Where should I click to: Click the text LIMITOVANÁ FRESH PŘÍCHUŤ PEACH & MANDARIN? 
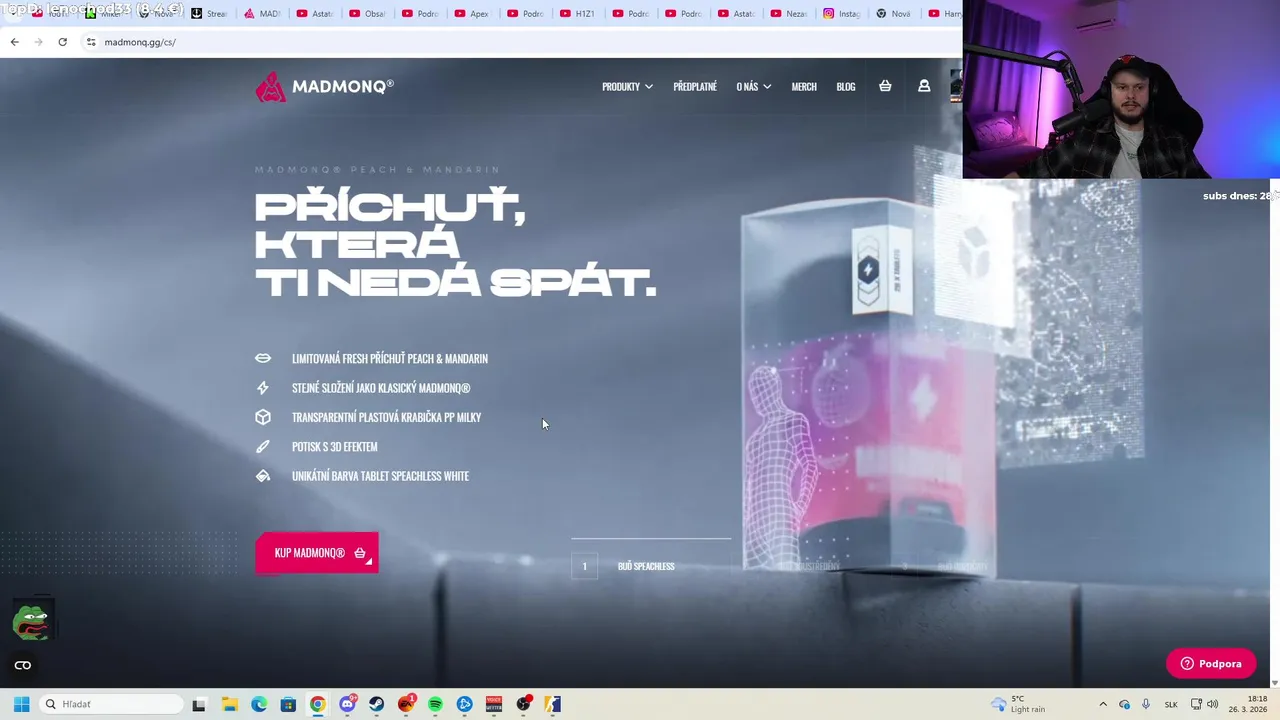pos(390,358)
